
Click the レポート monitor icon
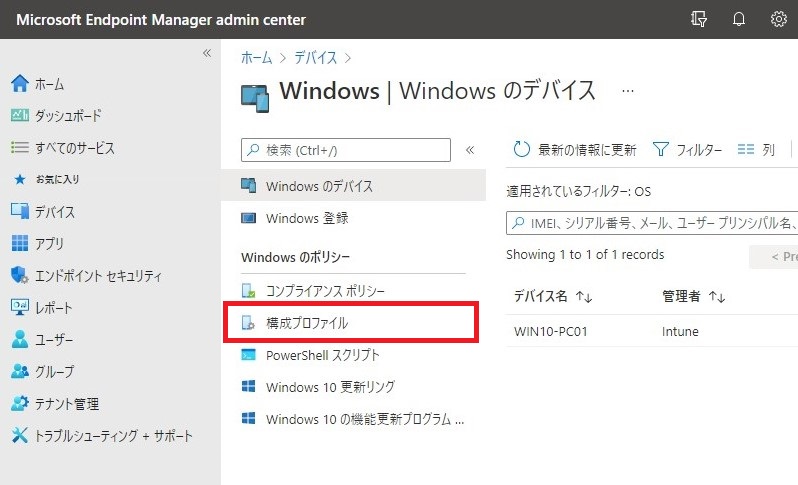click(x=20, y=307)
